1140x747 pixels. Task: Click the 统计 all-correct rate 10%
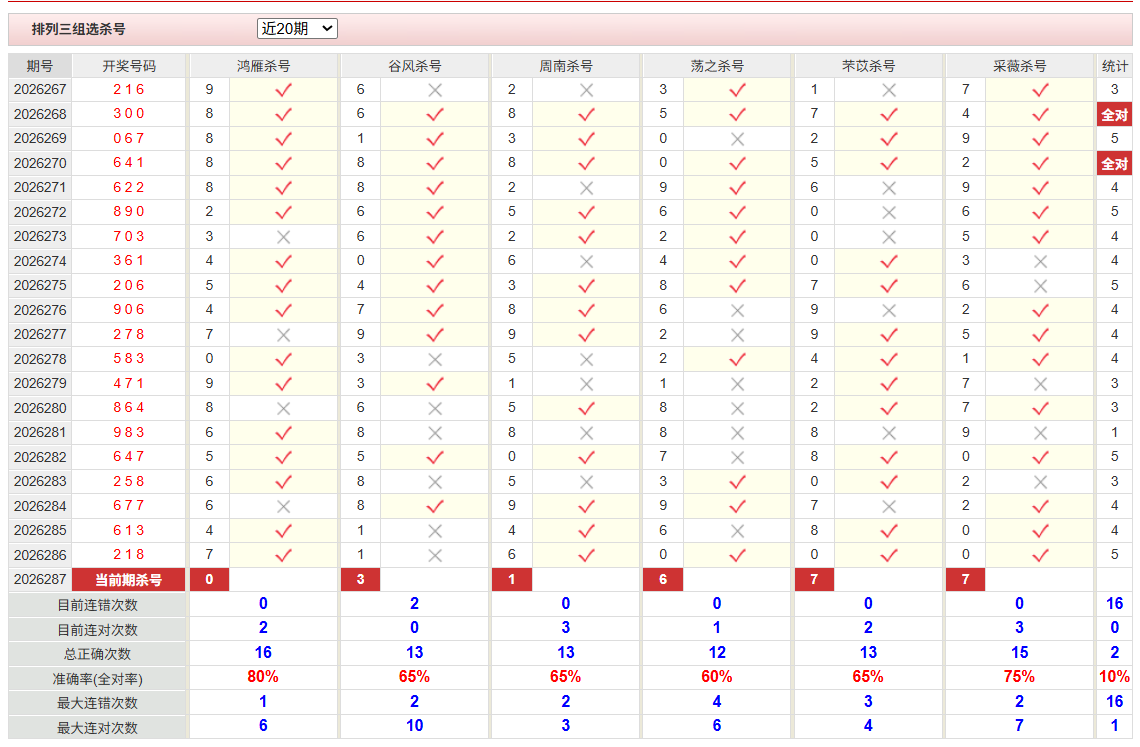click(1115, 676)
